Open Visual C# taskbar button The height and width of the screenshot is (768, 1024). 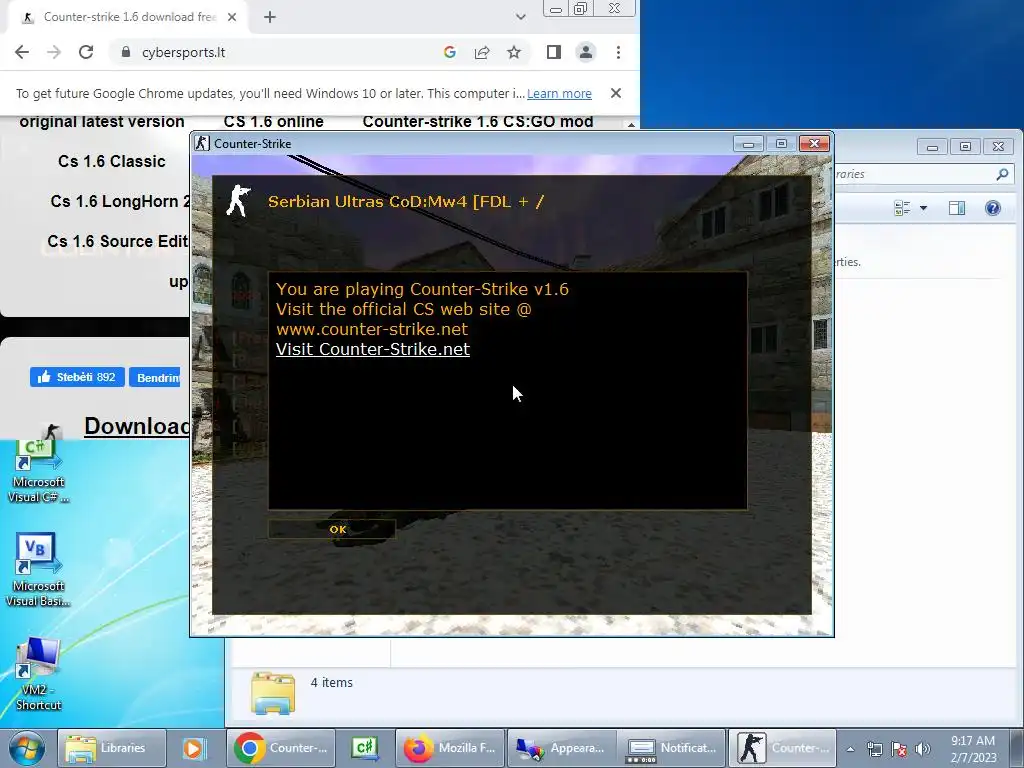364,748
